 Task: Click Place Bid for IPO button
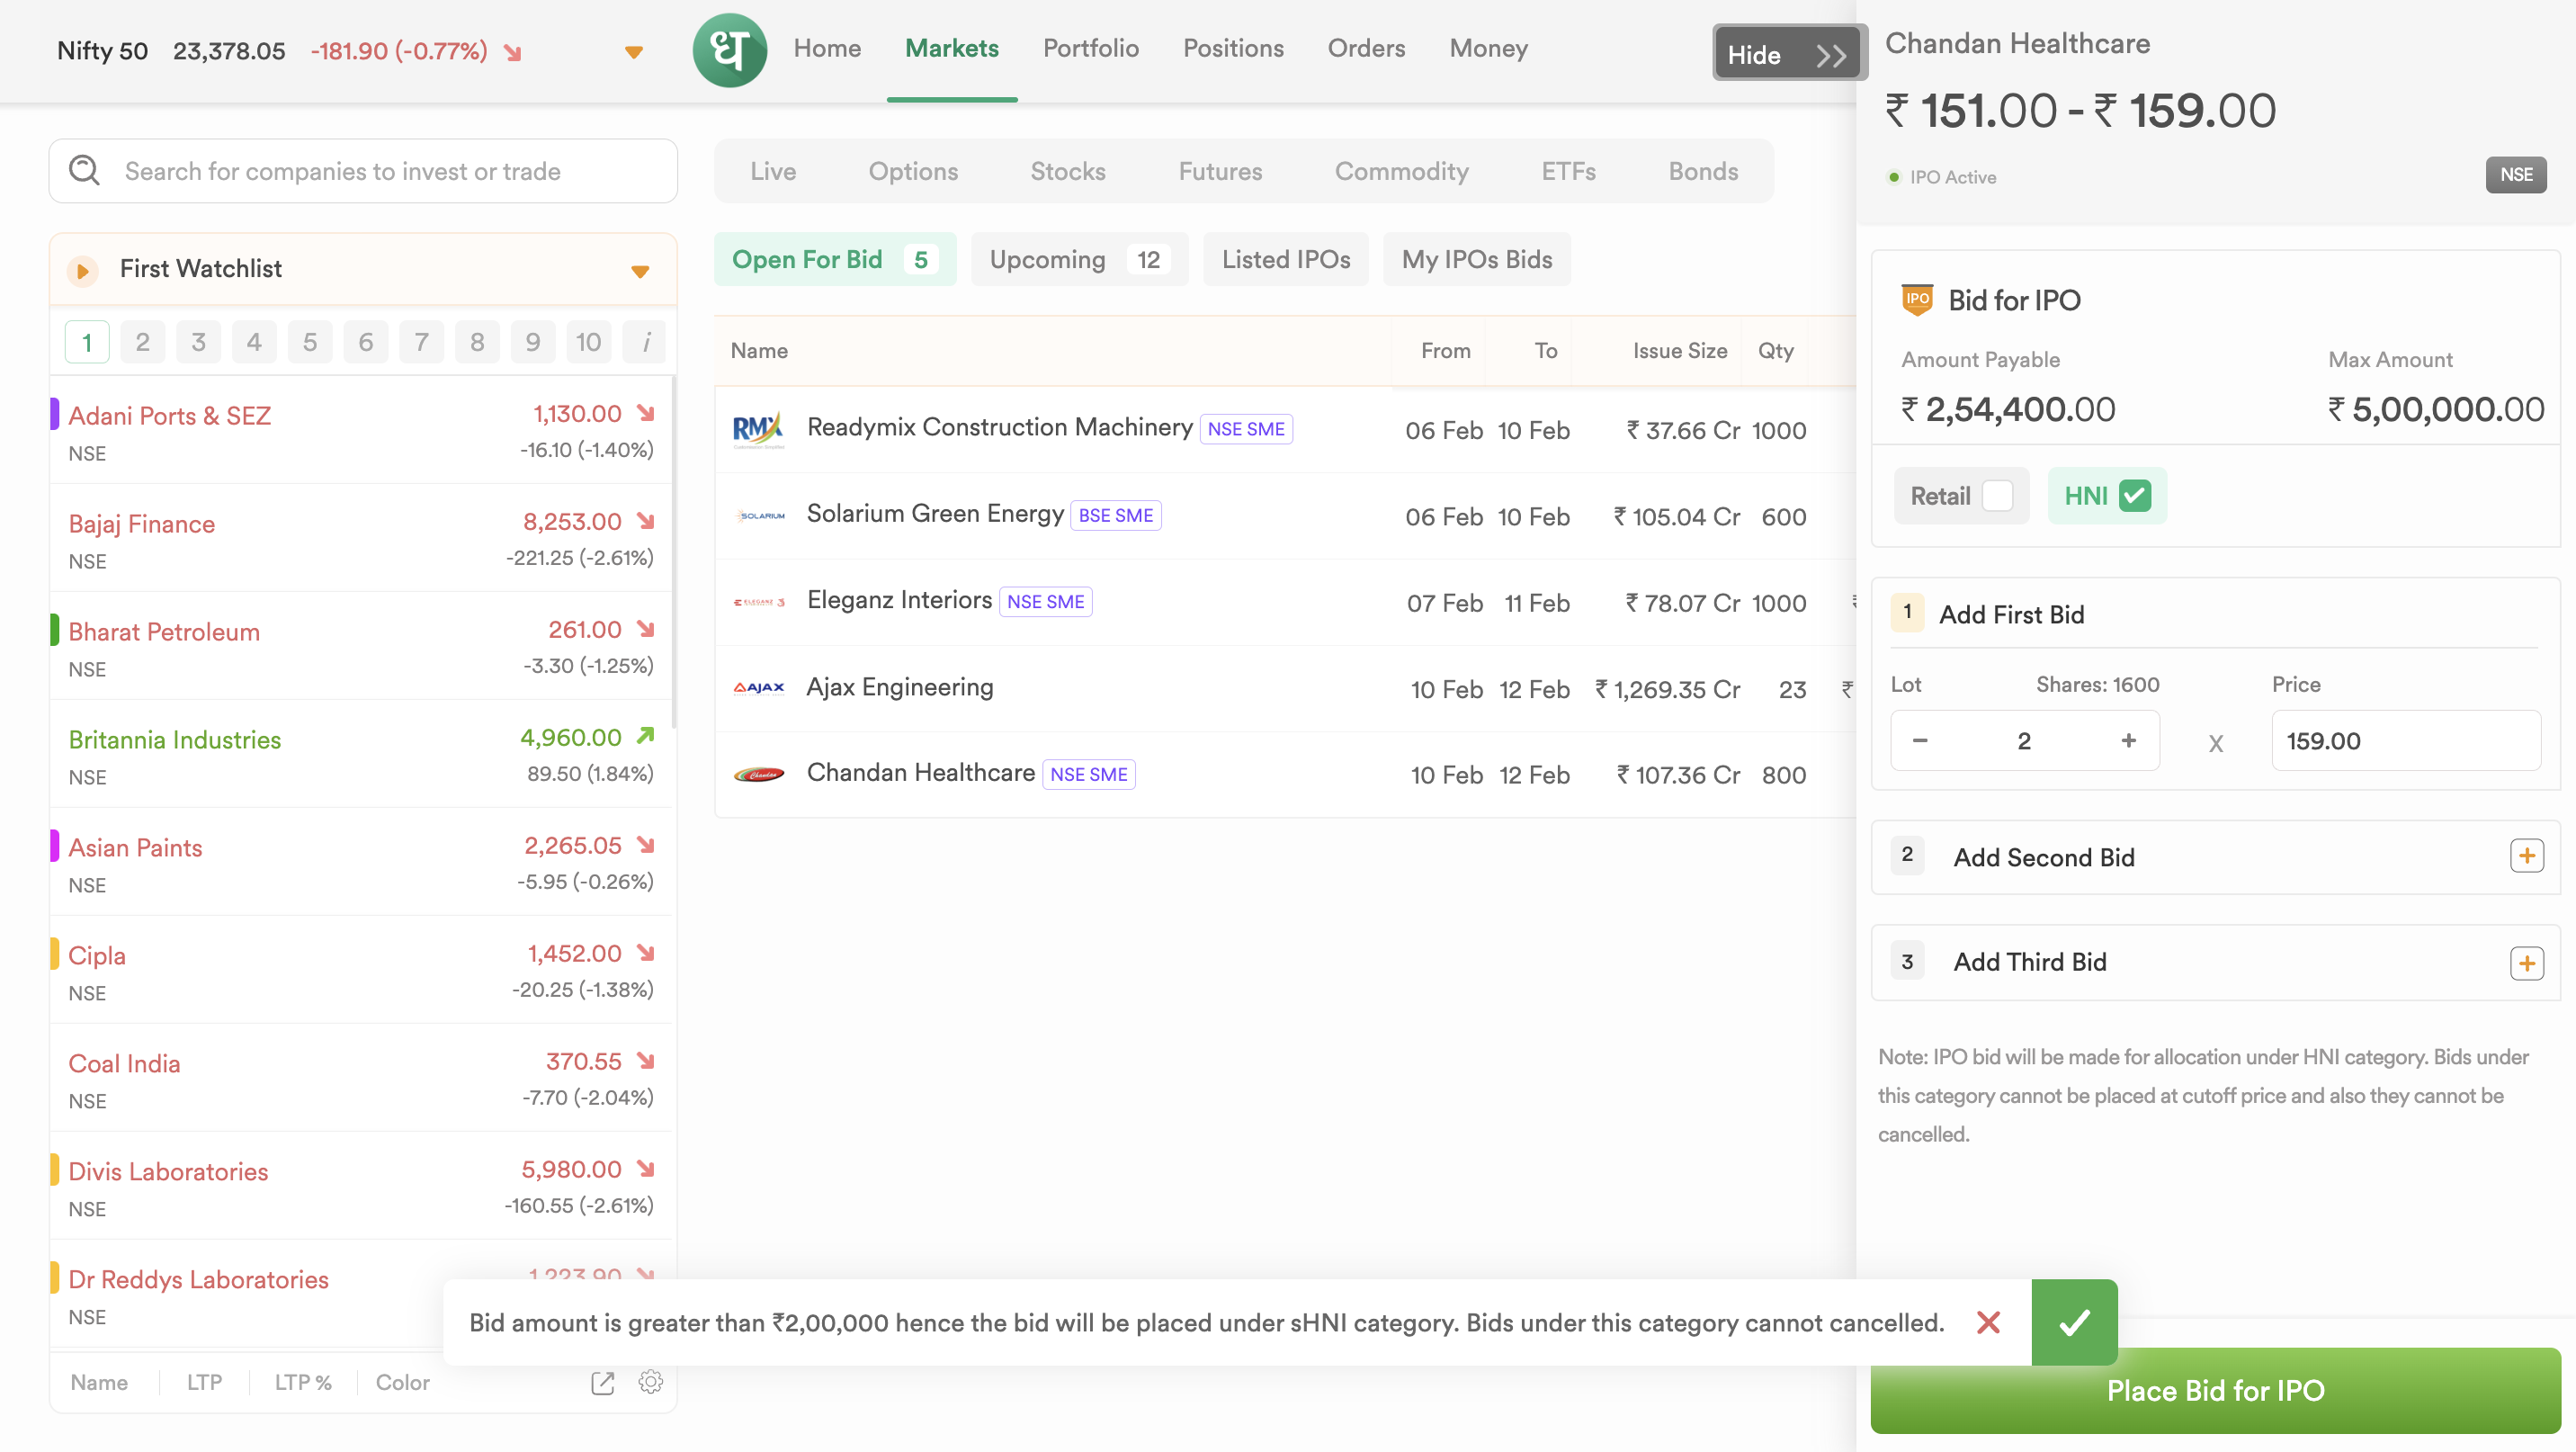point(2215,1390)
